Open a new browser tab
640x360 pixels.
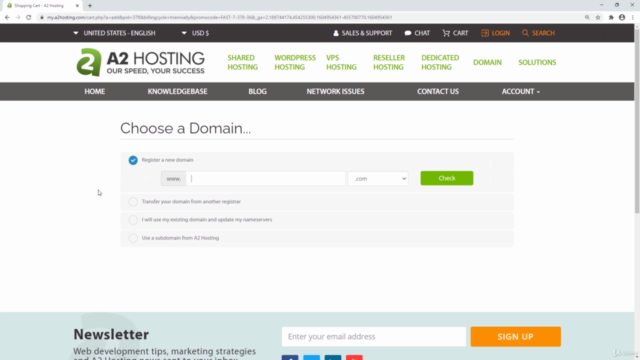click(x=90, y=6)
